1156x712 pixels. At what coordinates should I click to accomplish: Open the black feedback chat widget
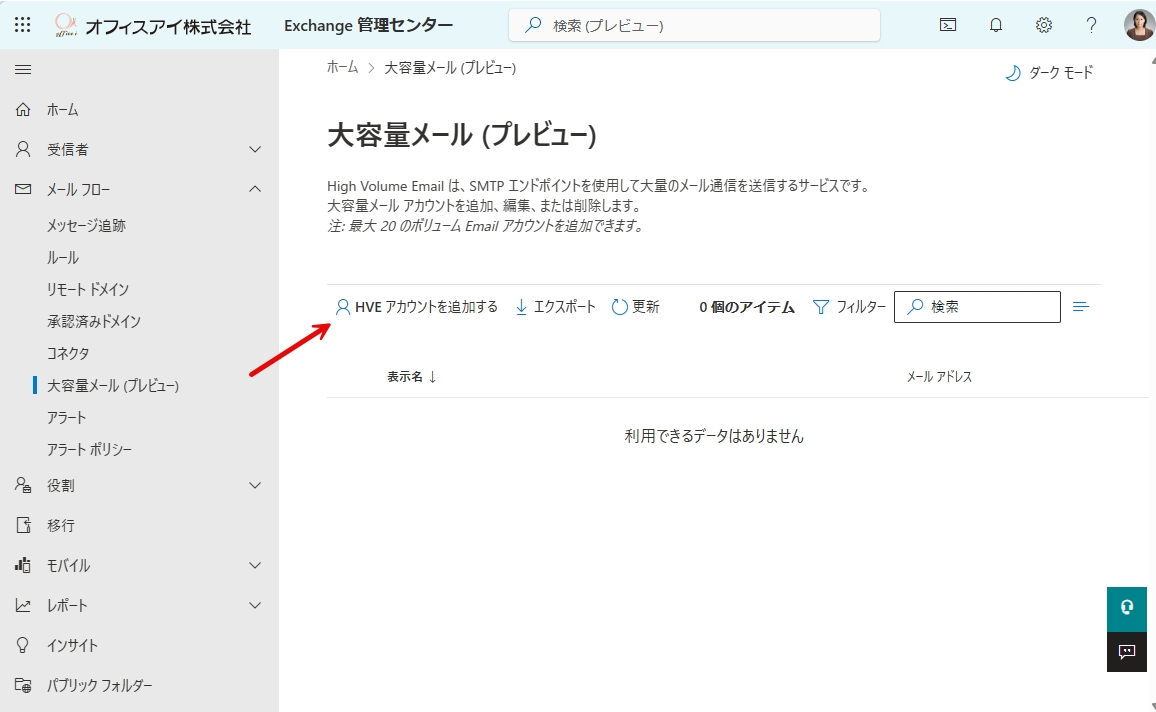(x=1127, y=652)
